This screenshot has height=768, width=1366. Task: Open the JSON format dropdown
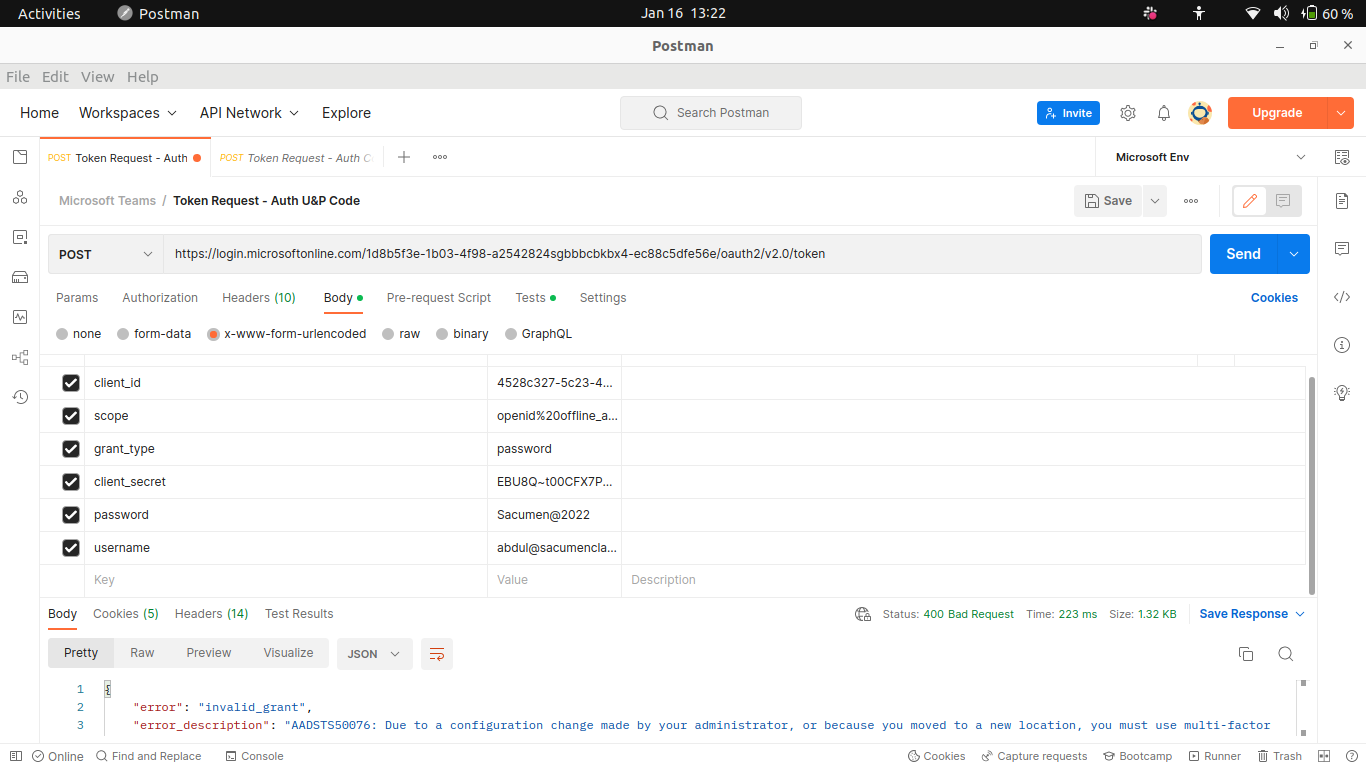[374, 654]
